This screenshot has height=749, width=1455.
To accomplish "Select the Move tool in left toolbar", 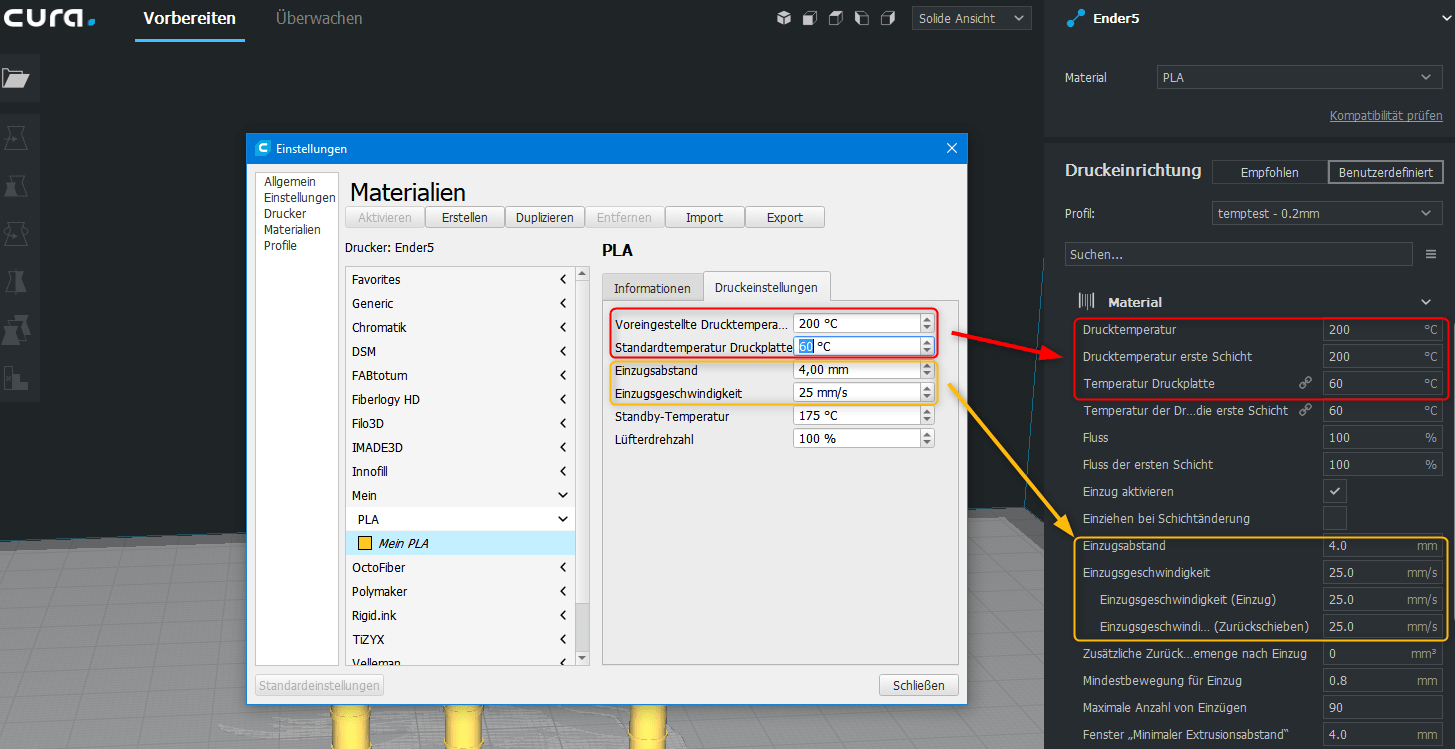I will (16, 137).
